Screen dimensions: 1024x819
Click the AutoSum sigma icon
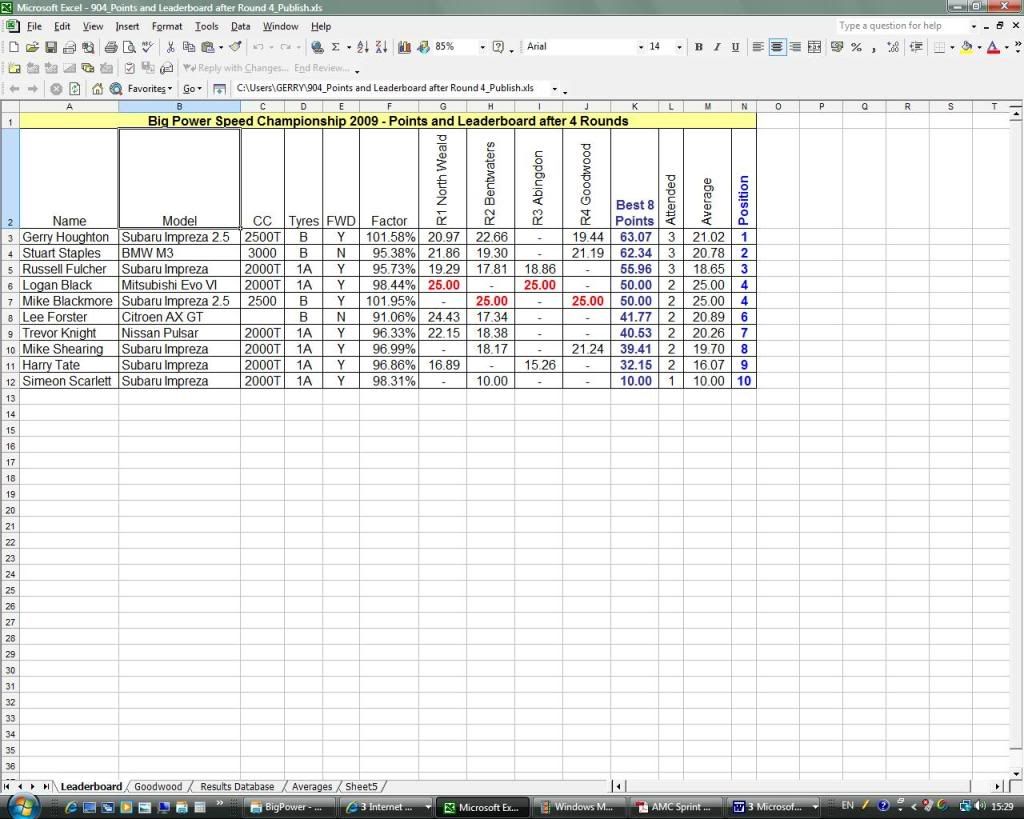tap(336, 47)
